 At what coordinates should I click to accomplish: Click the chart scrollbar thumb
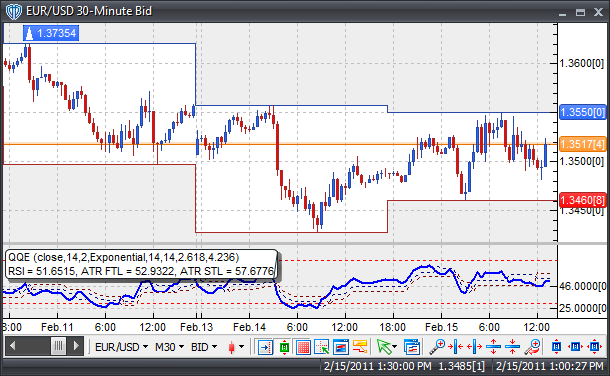[58, 346]
